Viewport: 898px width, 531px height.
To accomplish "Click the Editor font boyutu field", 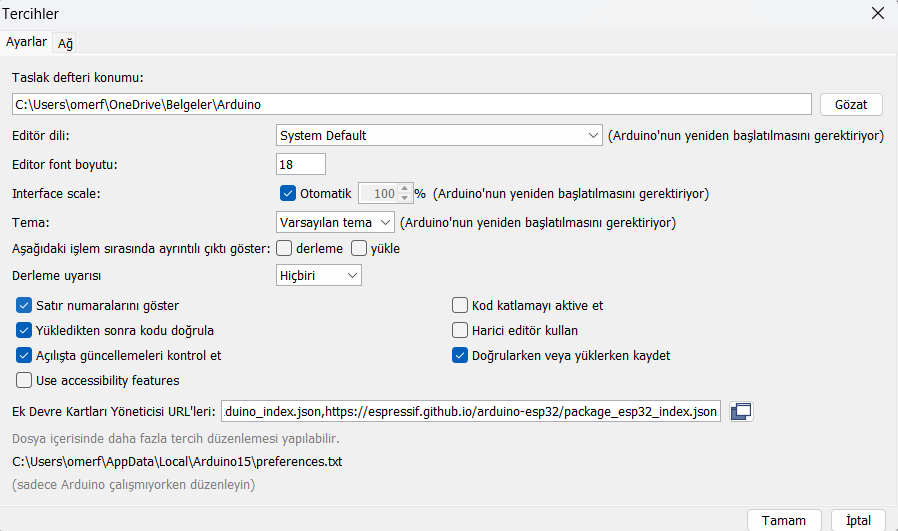I will 300,164.
